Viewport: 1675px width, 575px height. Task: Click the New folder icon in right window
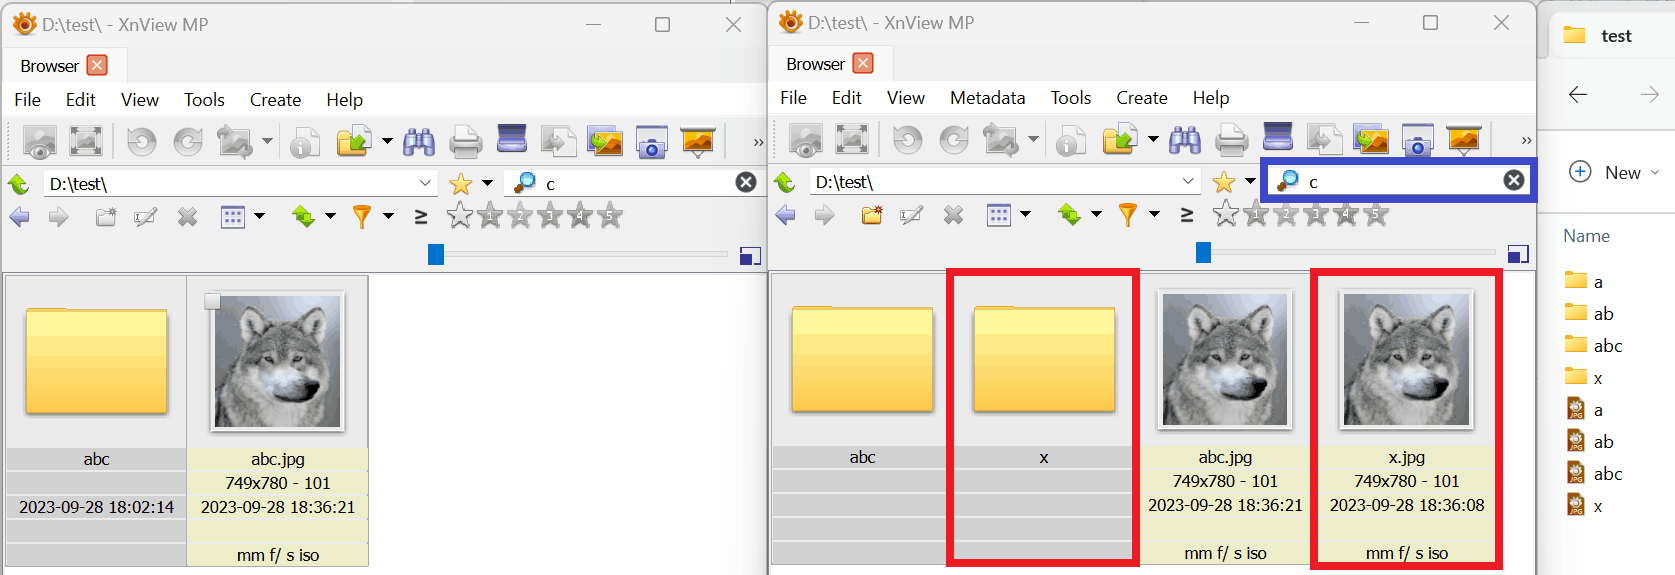tap(872, 215)
